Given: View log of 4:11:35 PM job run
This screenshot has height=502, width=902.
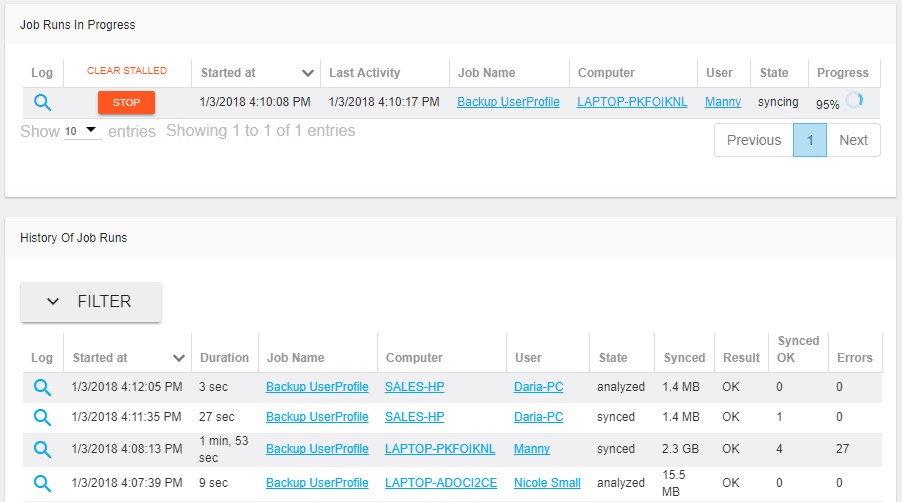Looking at the screenshot, I should [42, 417].
